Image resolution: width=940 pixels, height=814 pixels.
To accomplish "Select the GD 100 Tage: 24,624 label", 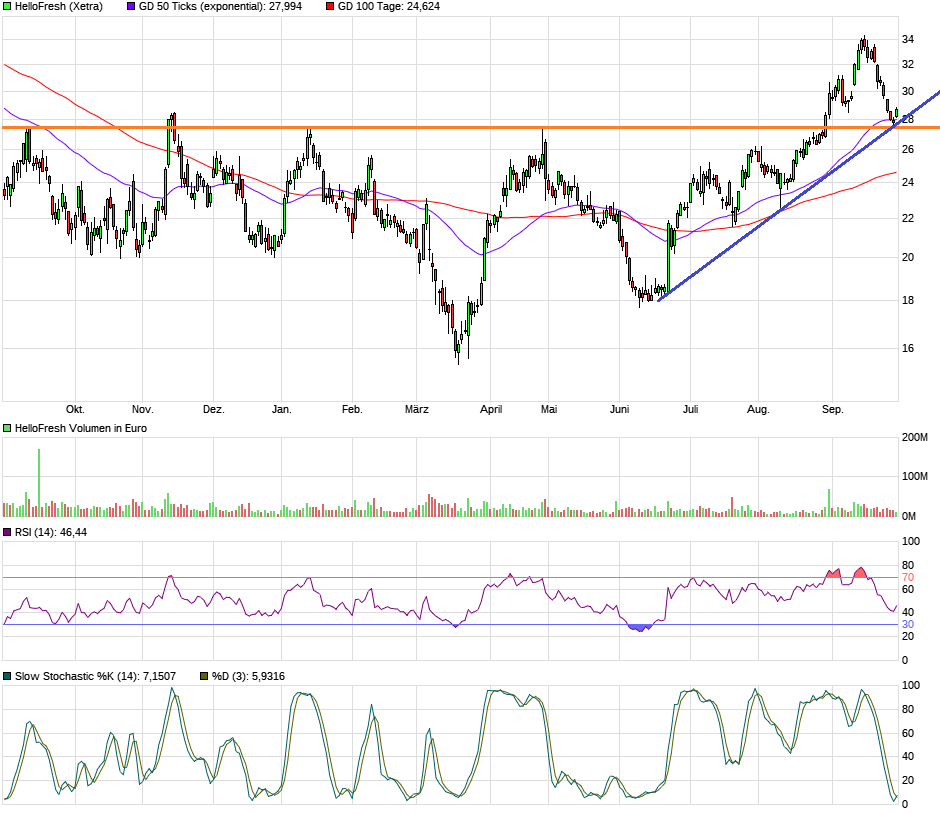I will [x=389, y=7].
